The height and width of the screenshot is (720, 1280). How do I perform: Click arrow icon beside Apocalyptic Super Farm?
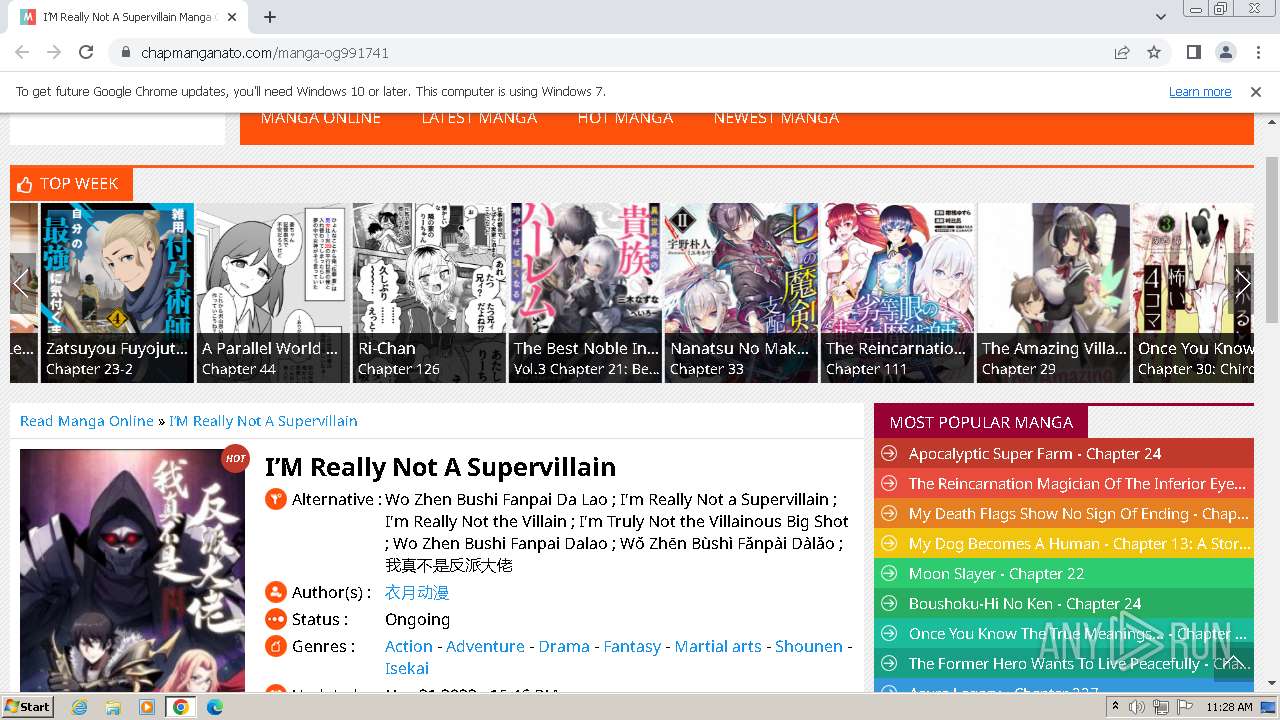coord(888,454)
